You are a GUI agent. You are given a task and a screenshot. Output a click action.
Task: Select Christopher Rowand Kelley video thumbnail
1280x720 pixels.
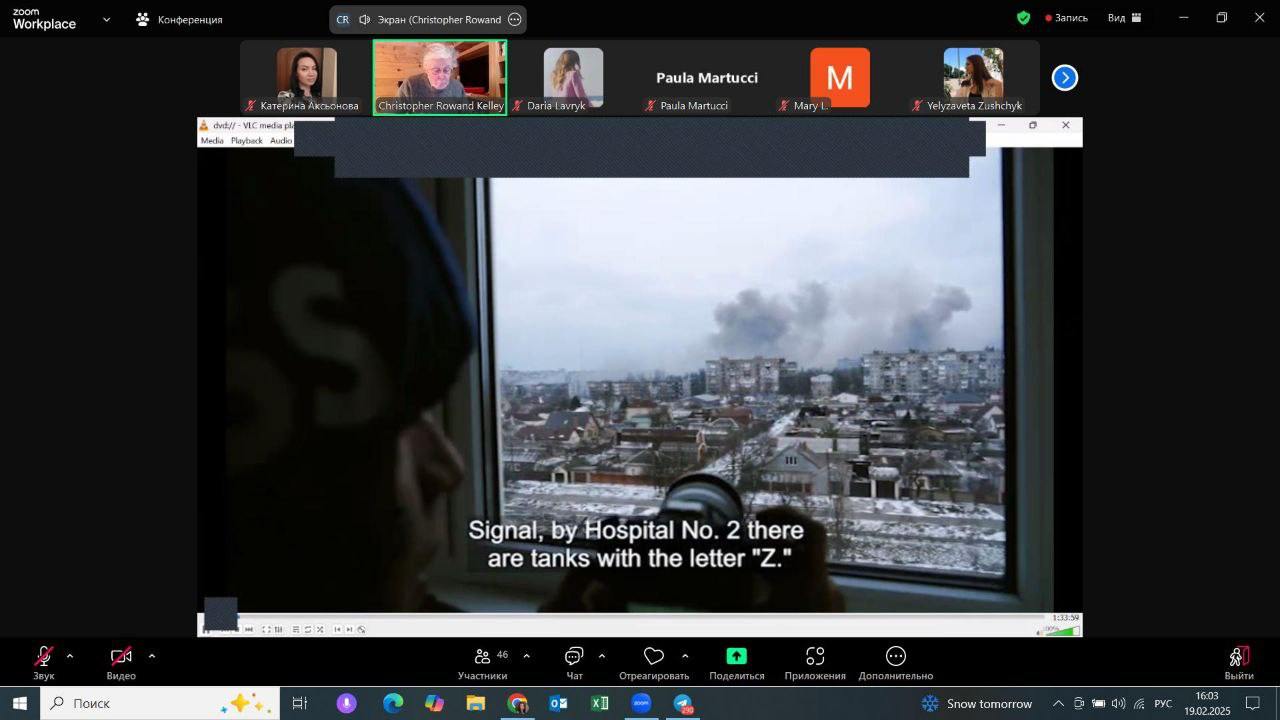click(440, 78)
